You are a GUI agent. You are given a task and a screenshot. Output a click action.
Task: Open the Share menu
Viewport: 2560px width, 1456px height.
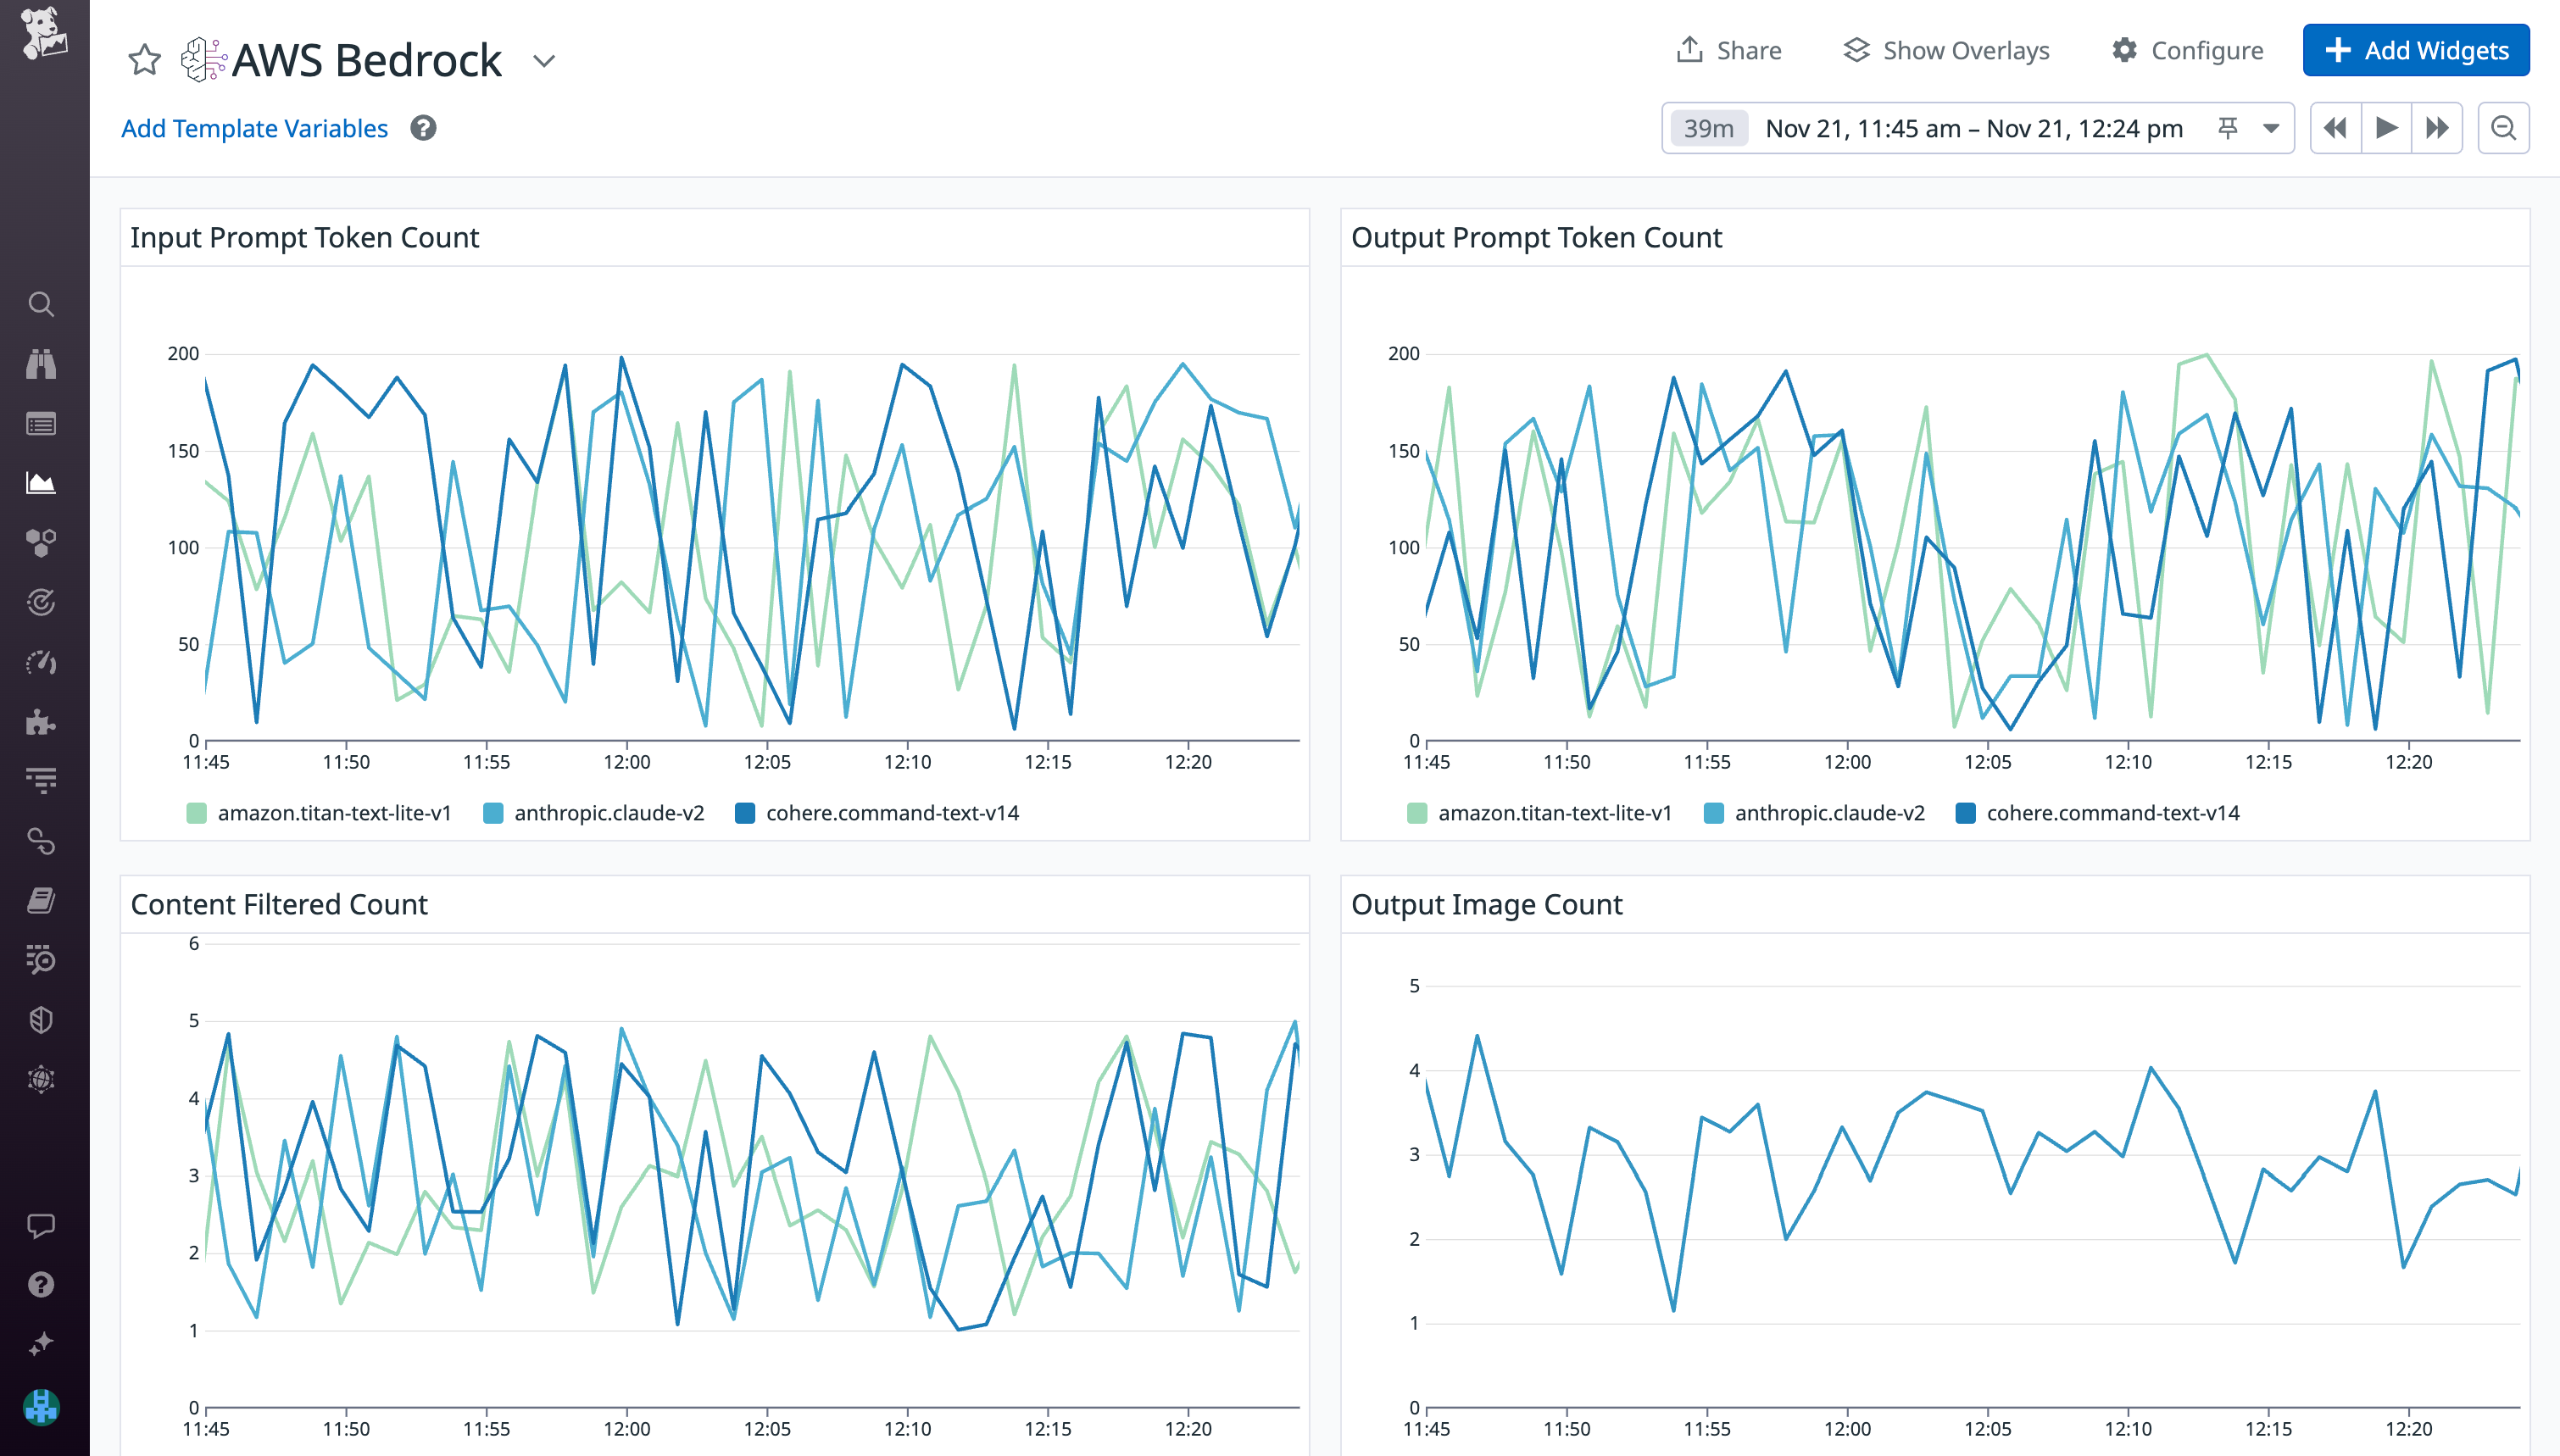point(1729,50)
